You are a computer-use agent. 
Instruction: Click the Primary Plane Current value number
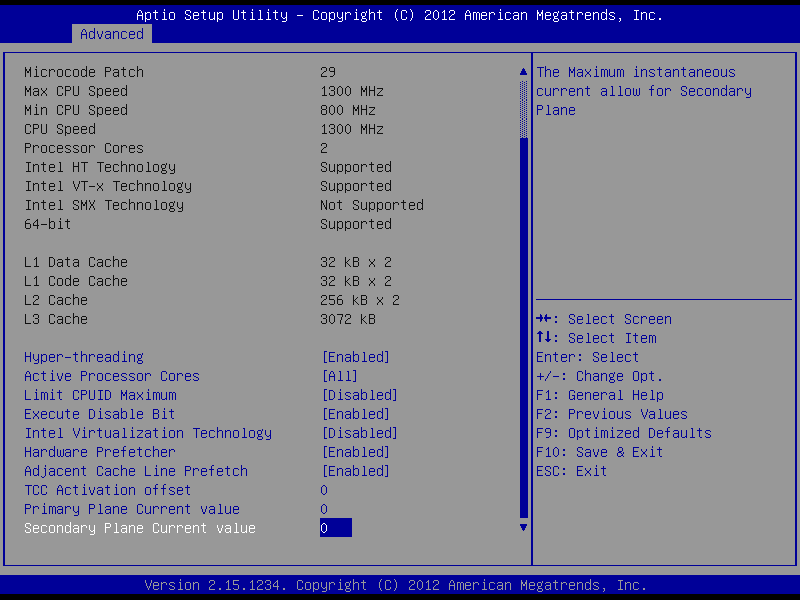tap(324, 509)
